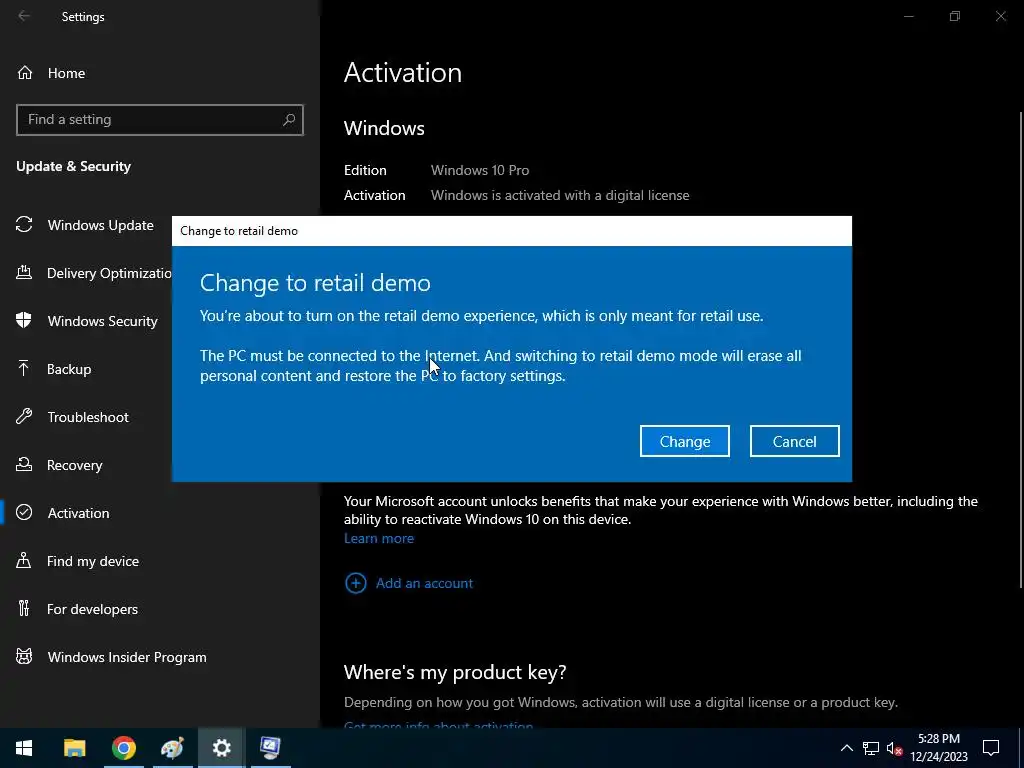
Task: Click the Home label in sidebar
Action: click(x=66, y=73)
